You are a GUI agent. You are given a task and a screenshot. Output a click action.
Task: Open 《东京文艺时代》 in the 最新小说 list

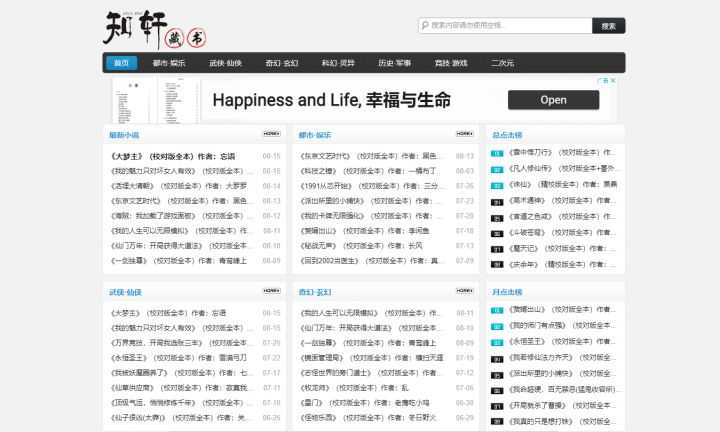pos(179,201)
